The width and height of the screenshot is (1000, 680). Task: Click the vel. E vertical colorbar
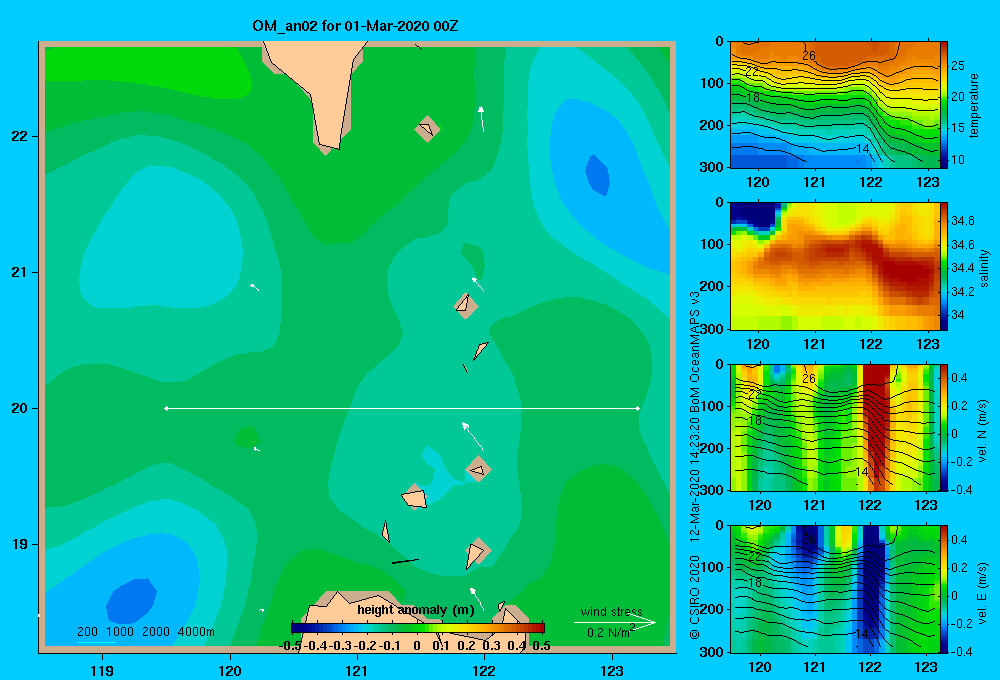pyautogui.click(x=944, y=589)
